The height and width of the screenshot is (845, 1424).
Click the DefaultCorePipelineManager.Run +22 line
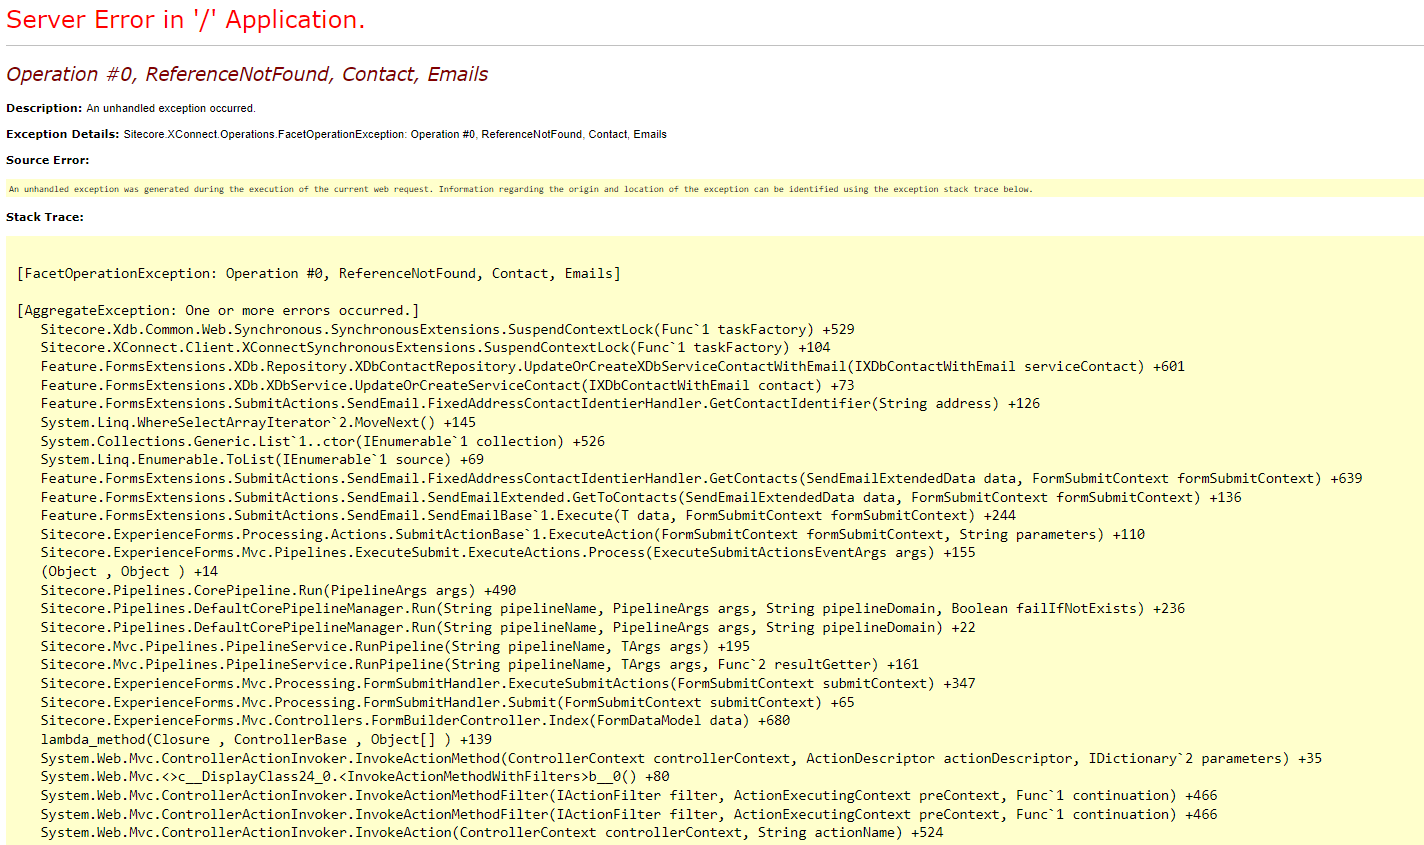[508, 627]
